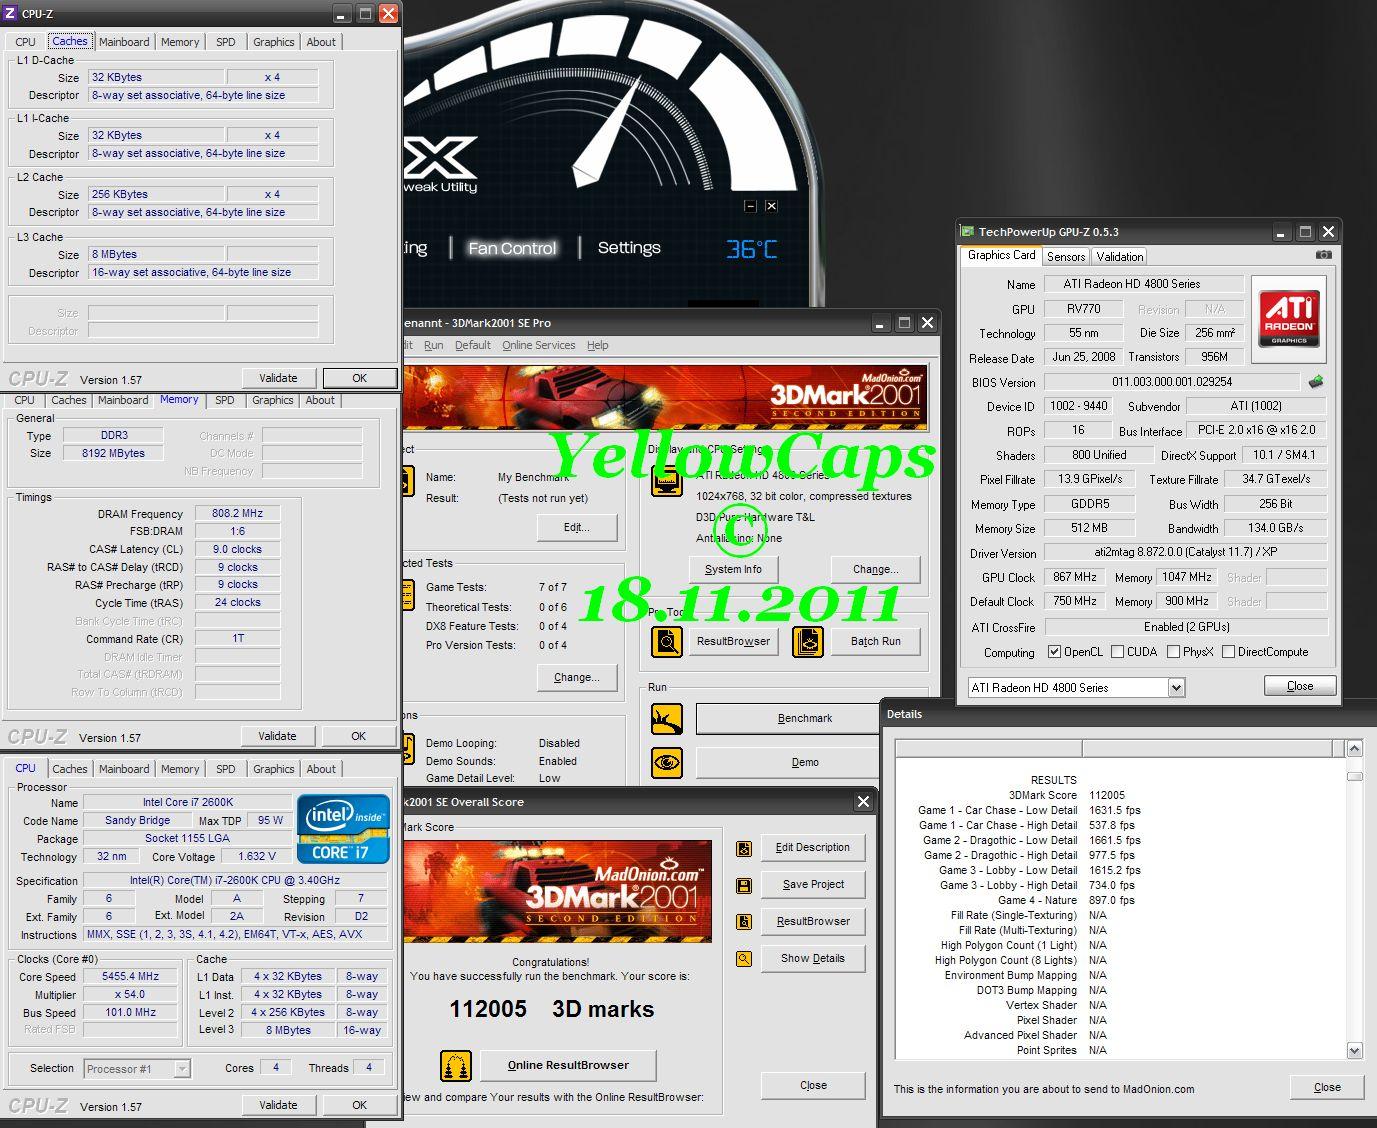
Task: Open the Processor #1 selection dropdown in CPU-Z
Action: pyautogui.click(x=182, y=1069)
